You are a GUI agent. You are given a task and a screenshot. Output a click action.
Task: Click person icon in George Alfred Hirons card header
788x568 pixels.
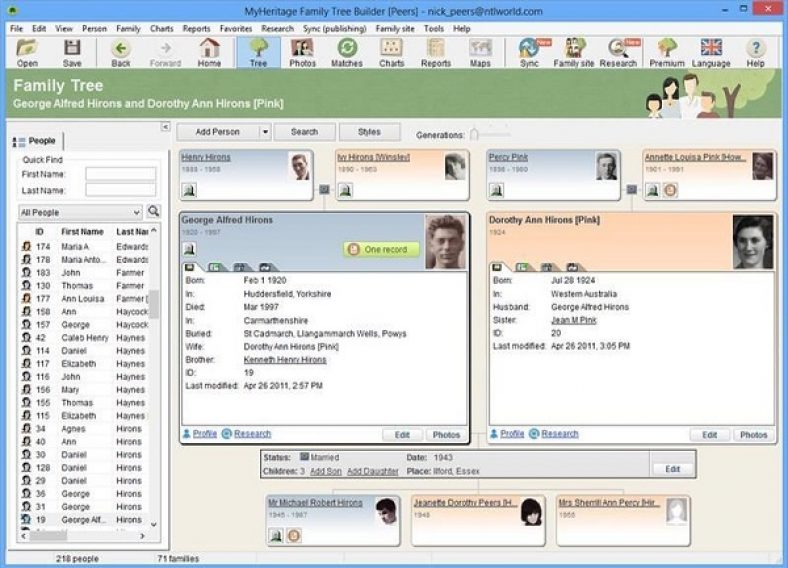[189, 249]
